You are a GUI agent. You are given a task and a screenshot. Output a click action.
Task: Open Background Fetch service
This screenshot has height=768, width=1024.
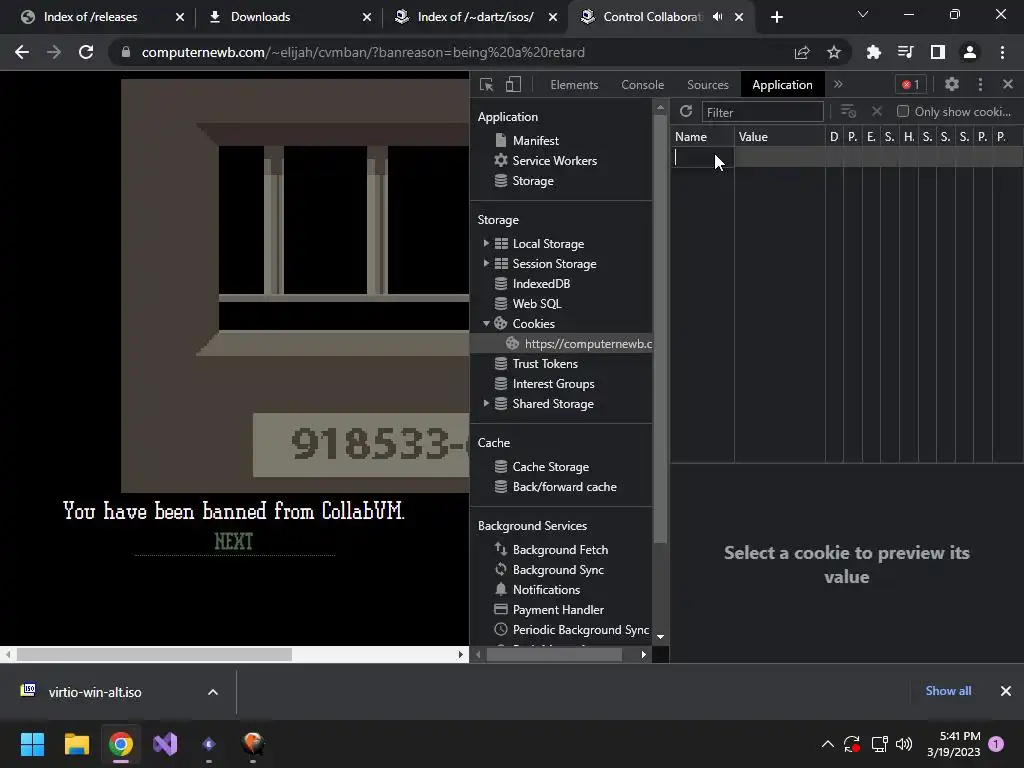point(560,550)
